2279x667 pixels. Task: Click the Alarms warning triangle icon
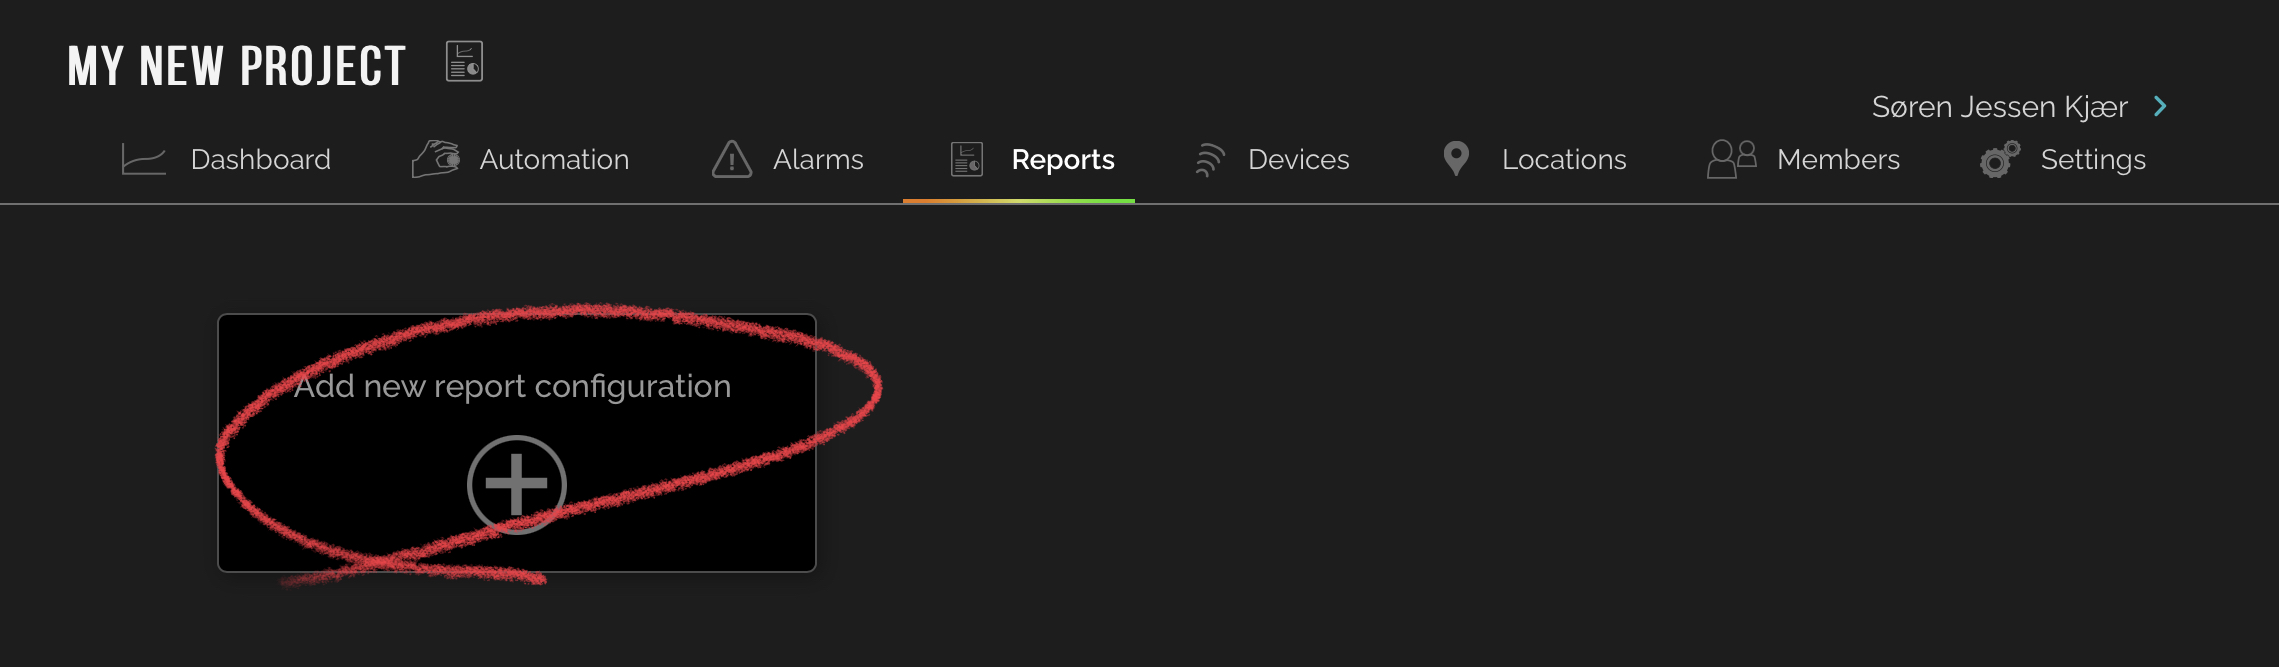click(x=732, y=159)
